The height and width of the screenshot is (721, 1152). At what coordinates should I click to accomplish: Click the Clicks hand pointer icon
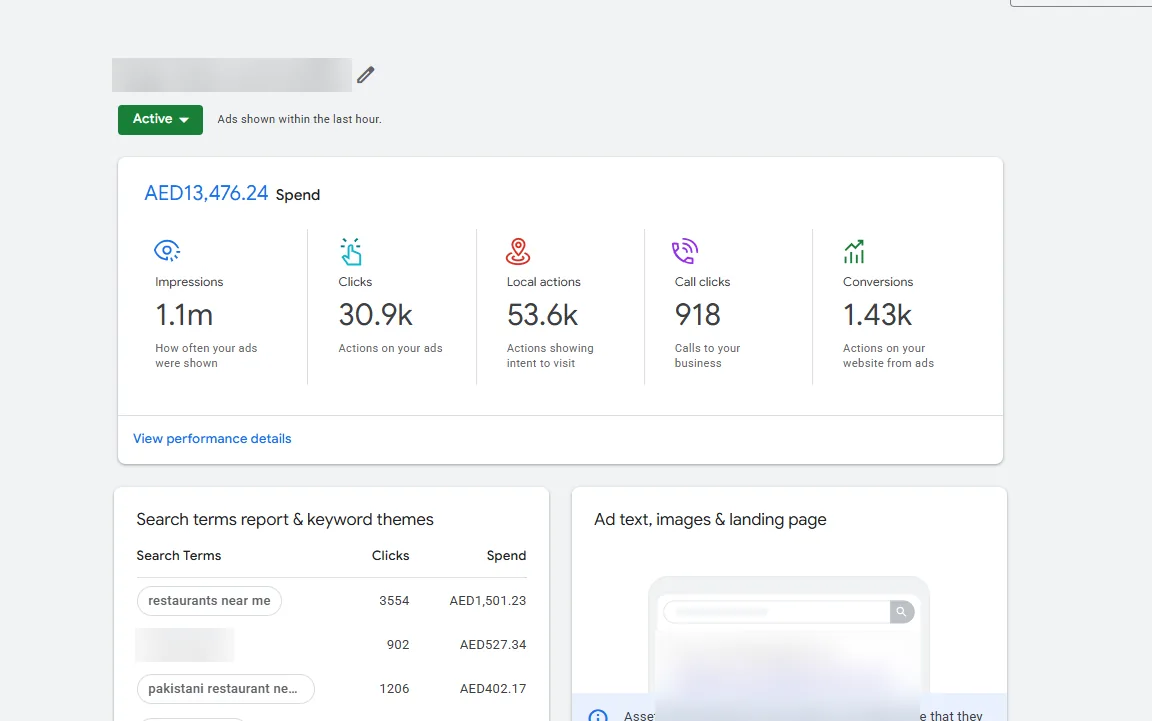coord(351,251)
